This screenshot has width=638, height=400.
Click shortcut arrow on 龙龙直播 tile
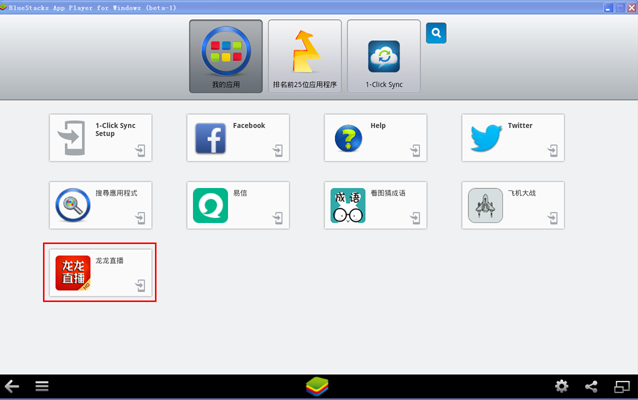point(140,286)
